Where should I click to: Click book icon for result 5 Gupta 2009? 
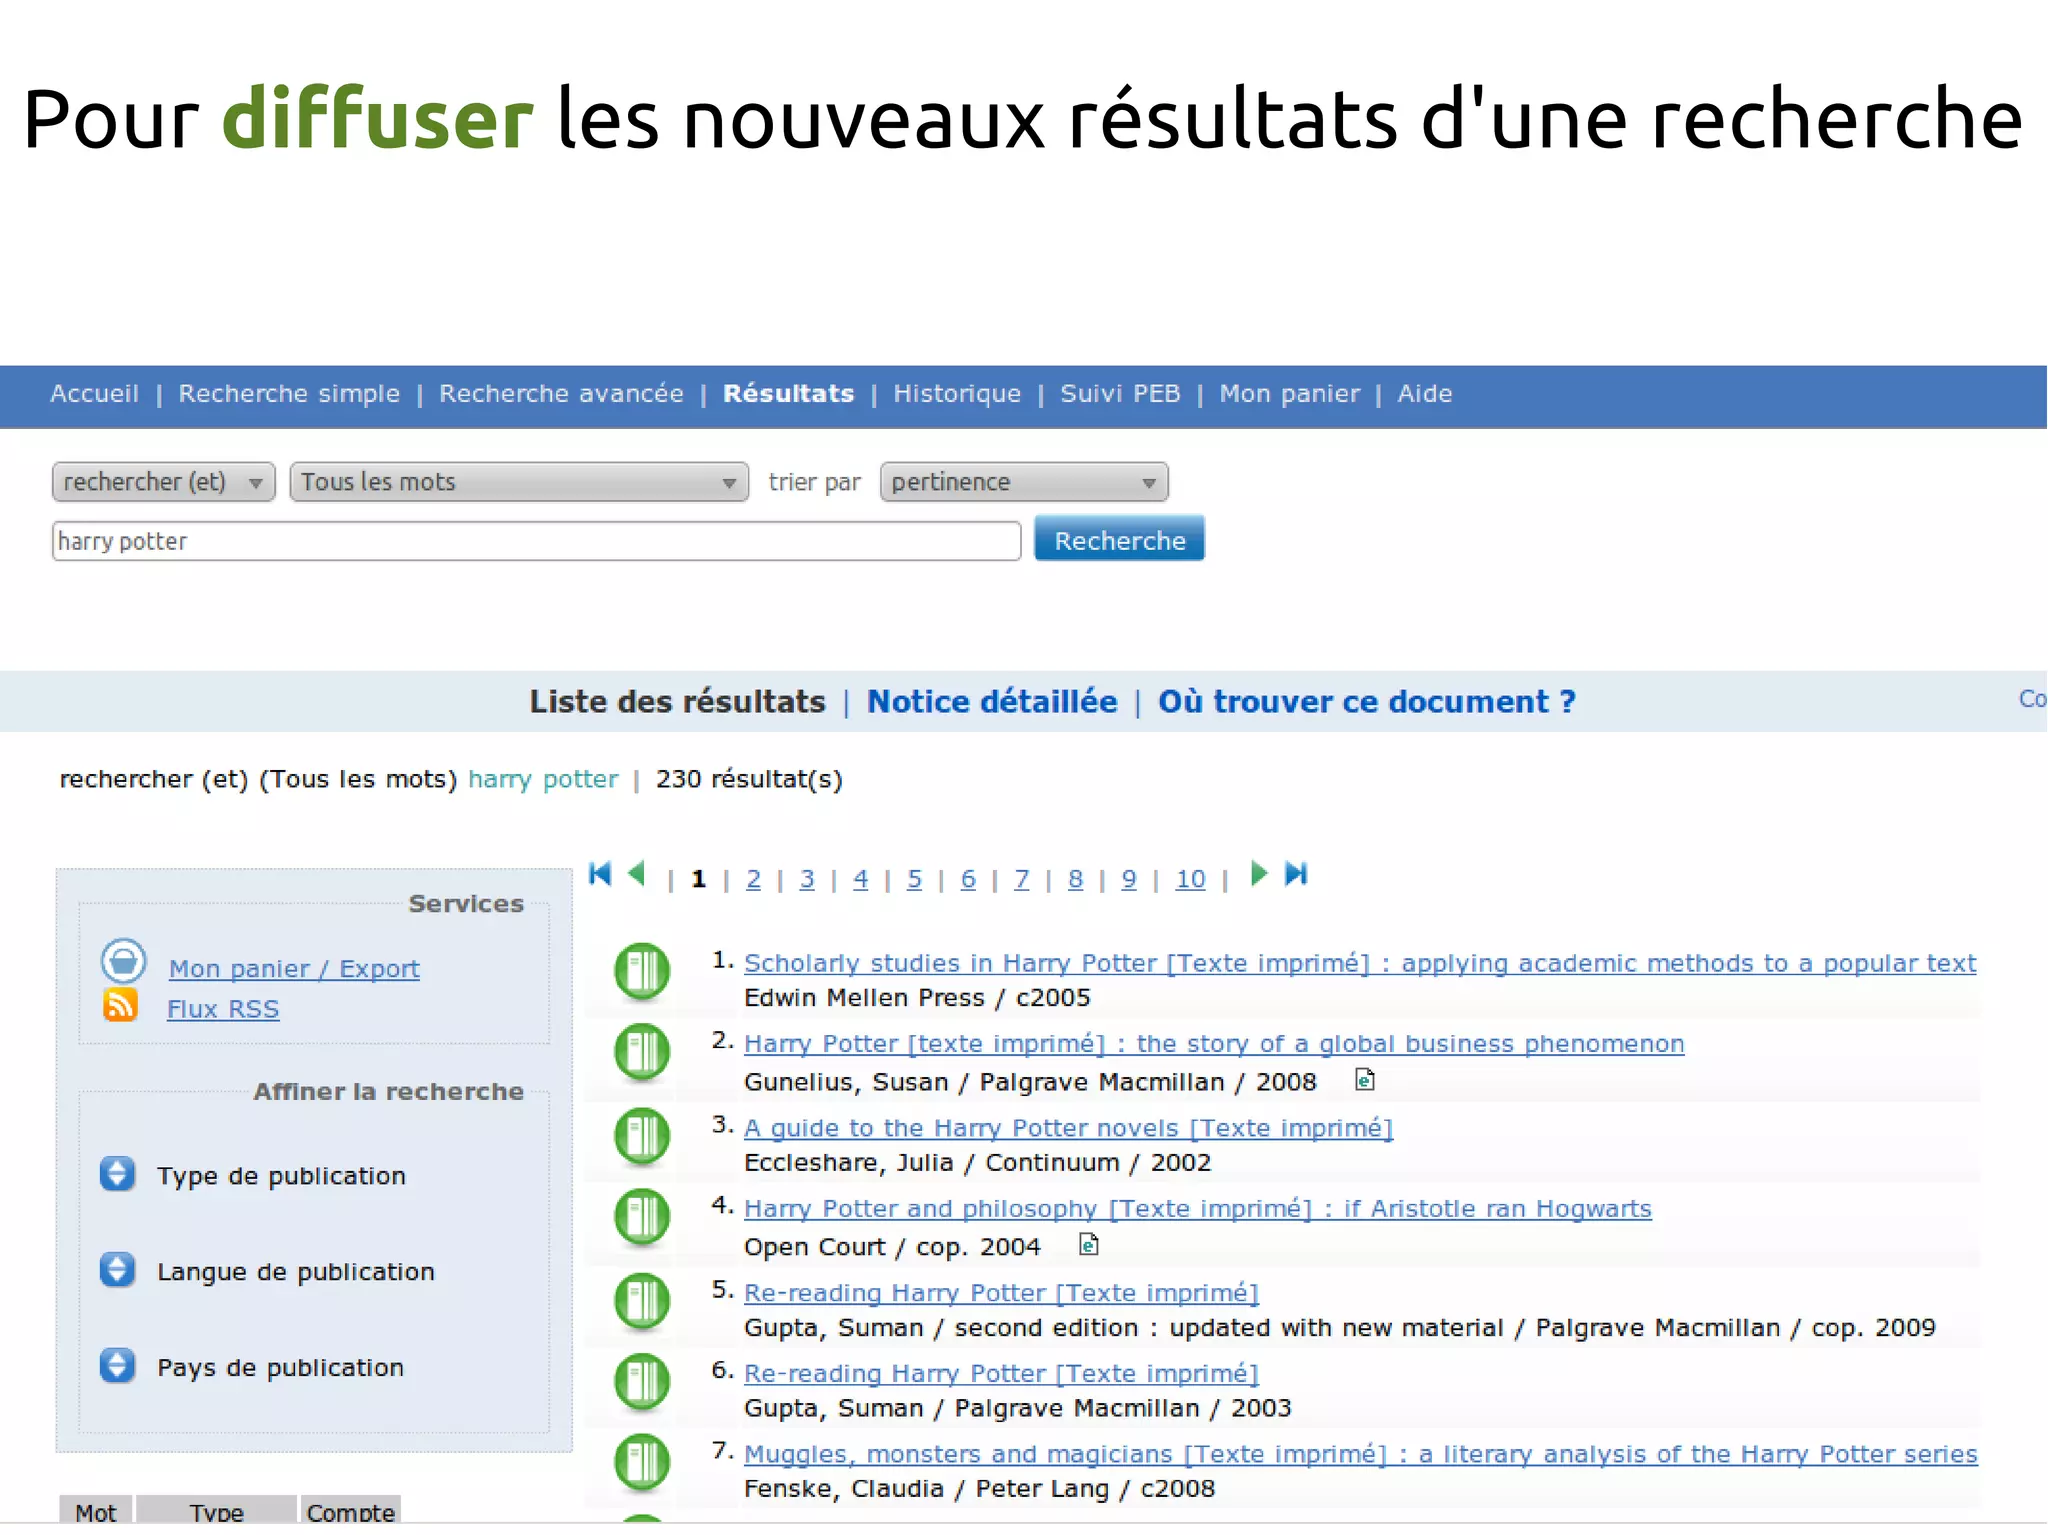tap(641, 1301)
